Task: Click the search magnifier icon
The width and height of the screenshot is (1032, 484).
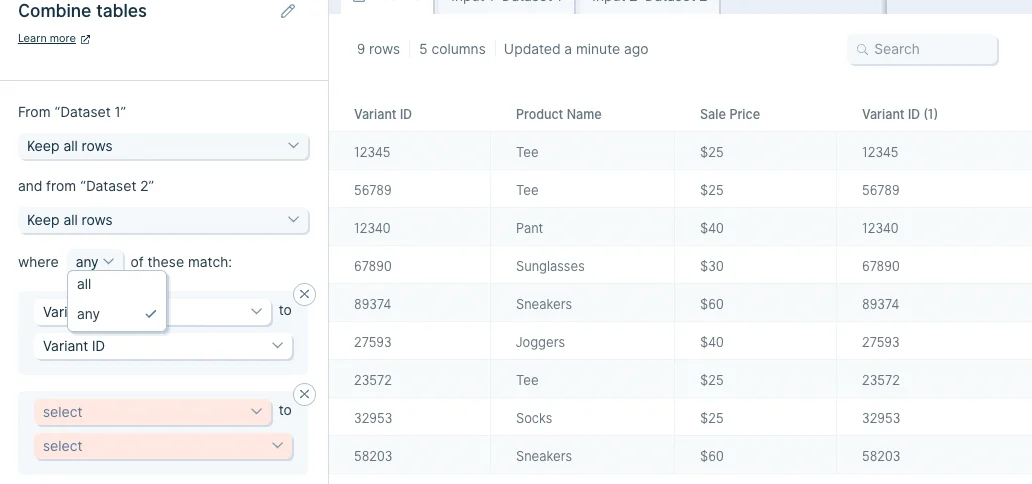Action: [x=862, y=49]
